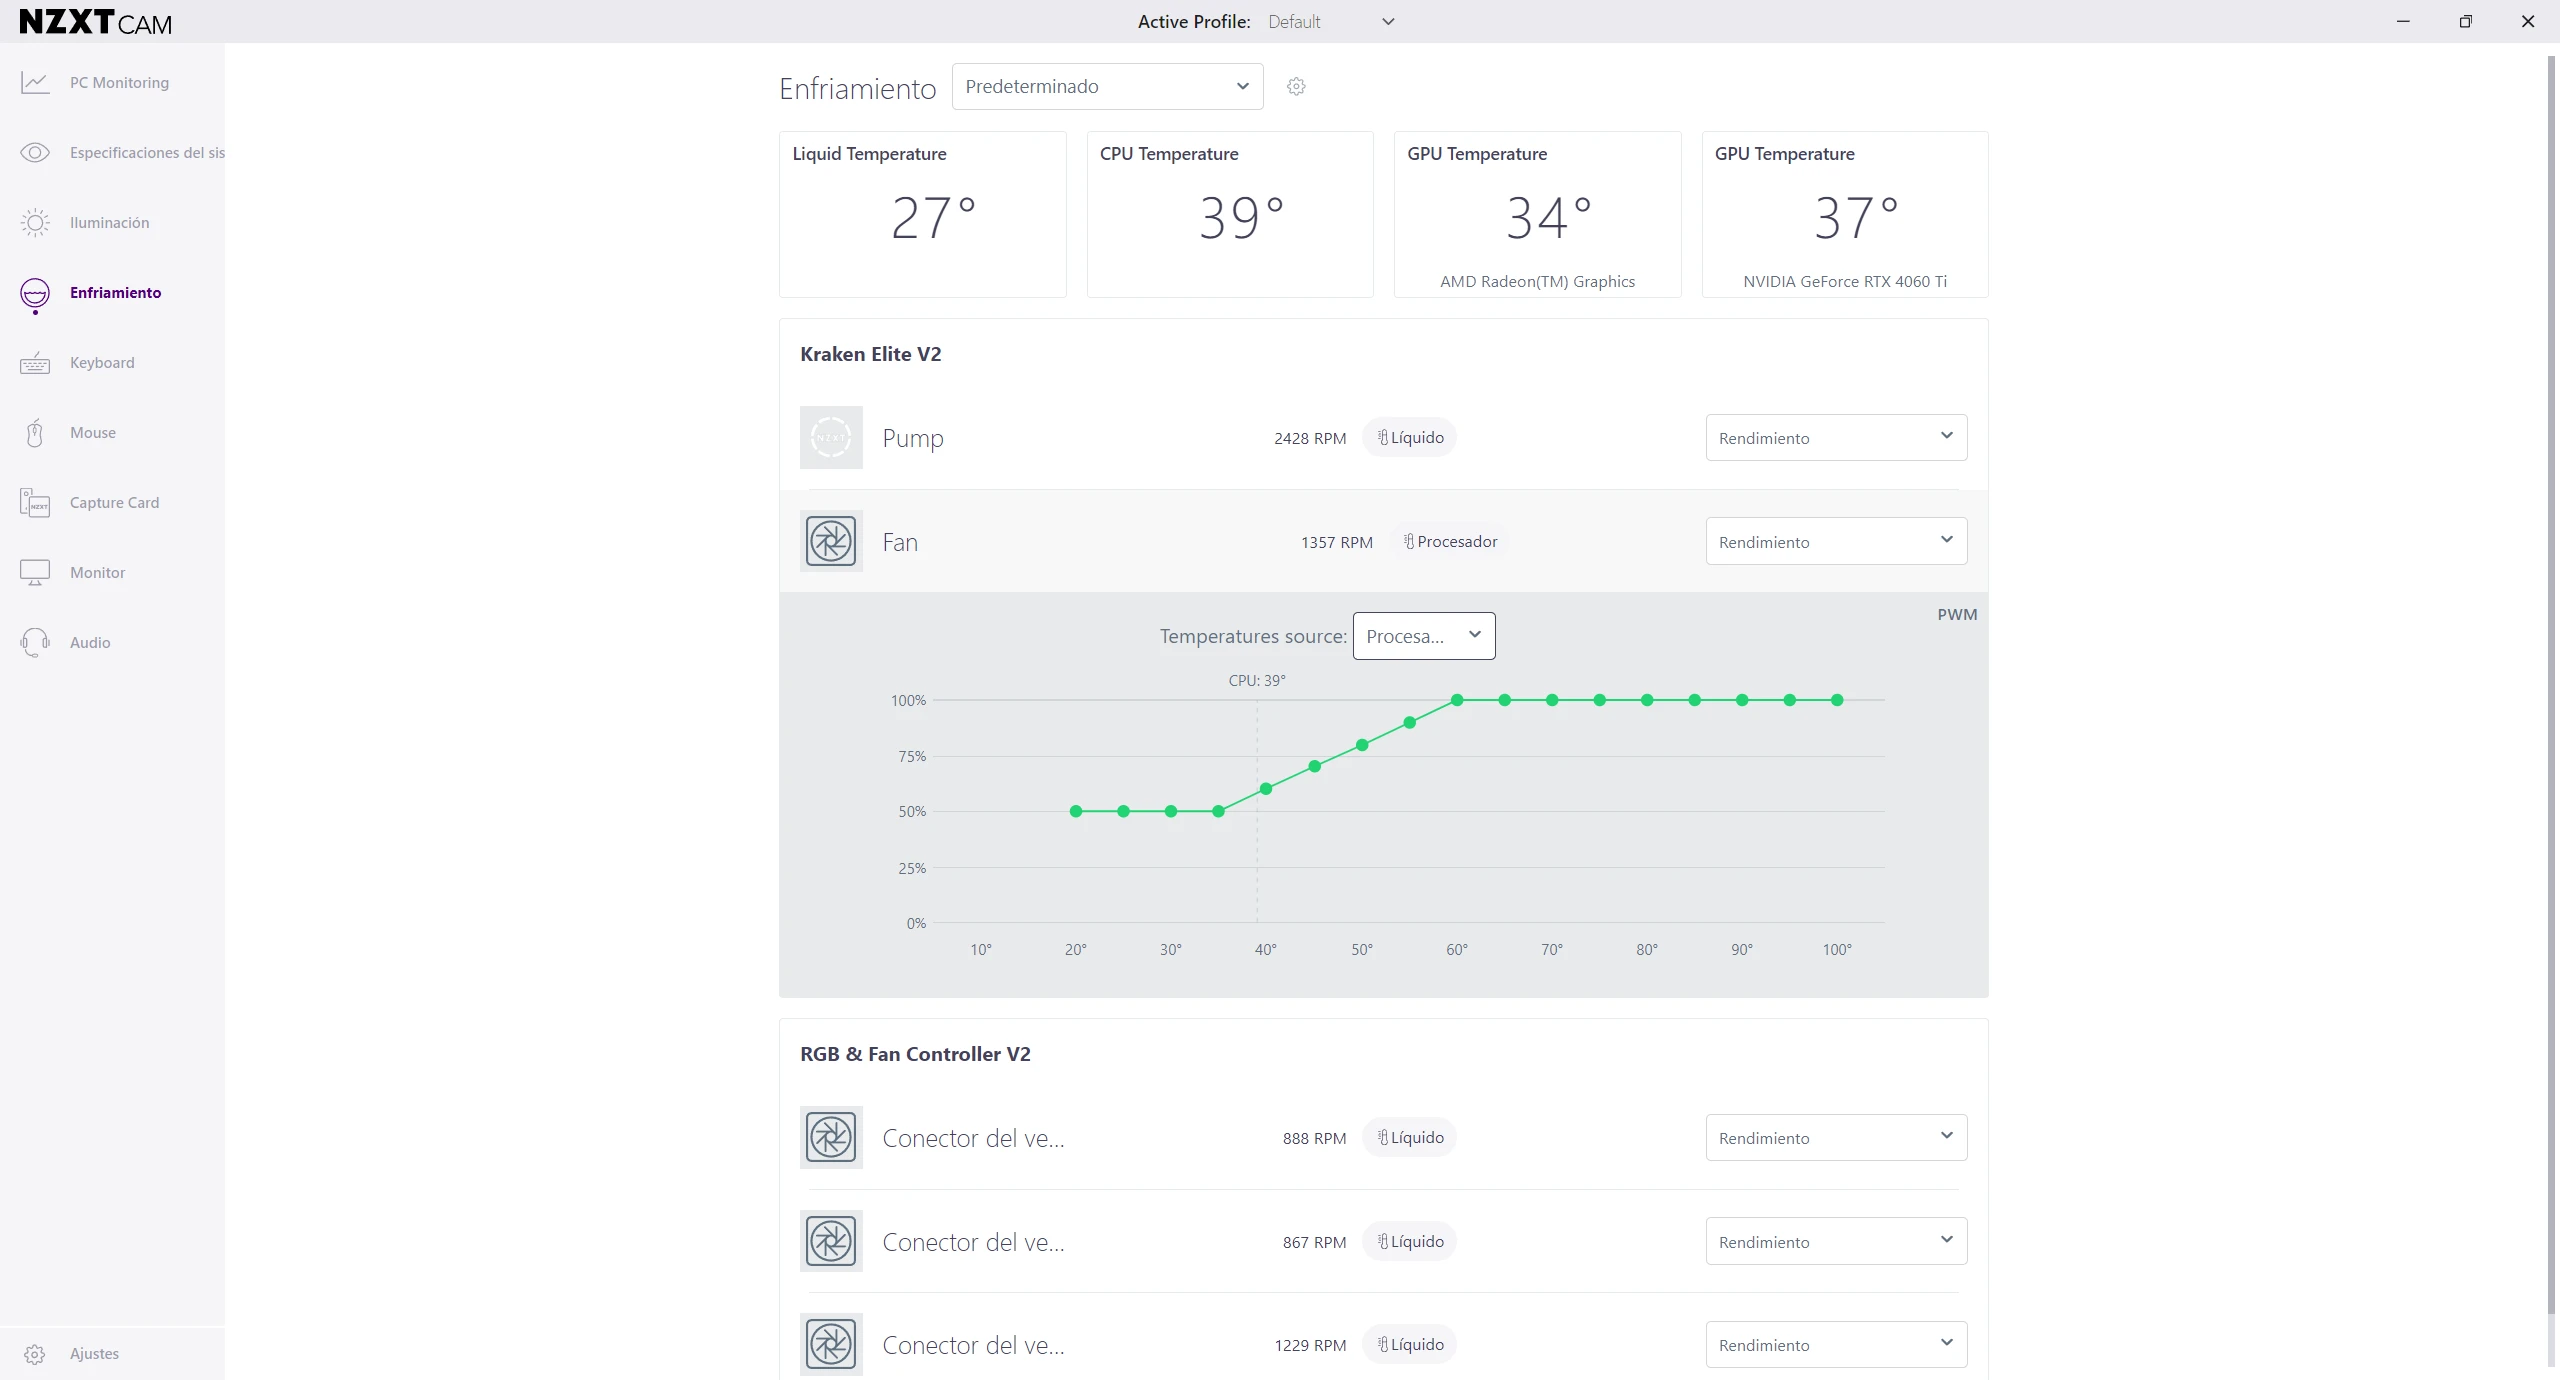Open Rendimiento dropdown for 867 RPM connector
This screenshot has width=2560, height=1380.
(x=1836, y=1242)
